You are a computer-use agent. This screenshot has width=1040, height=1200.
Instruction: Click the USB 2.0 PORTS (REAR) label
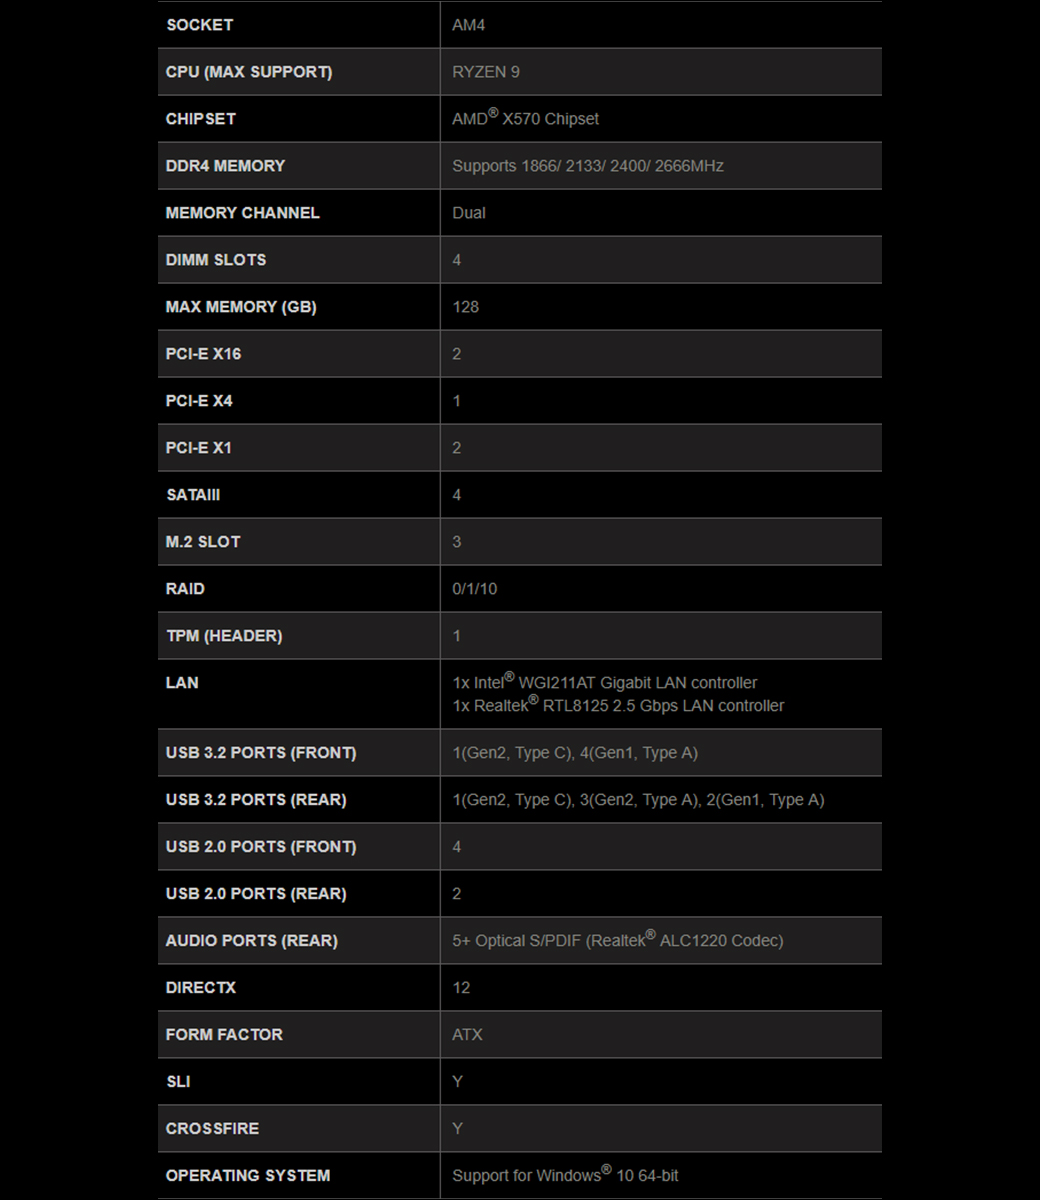point(256,894)
